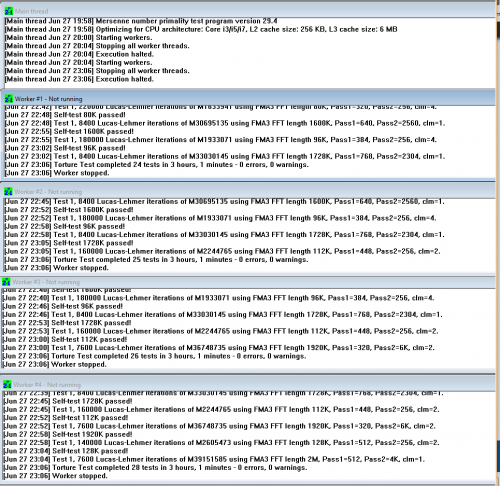This screenshot has width=500, height=486.
Task: Click the Worker #2 window icon
Action: tap(8, 192)
